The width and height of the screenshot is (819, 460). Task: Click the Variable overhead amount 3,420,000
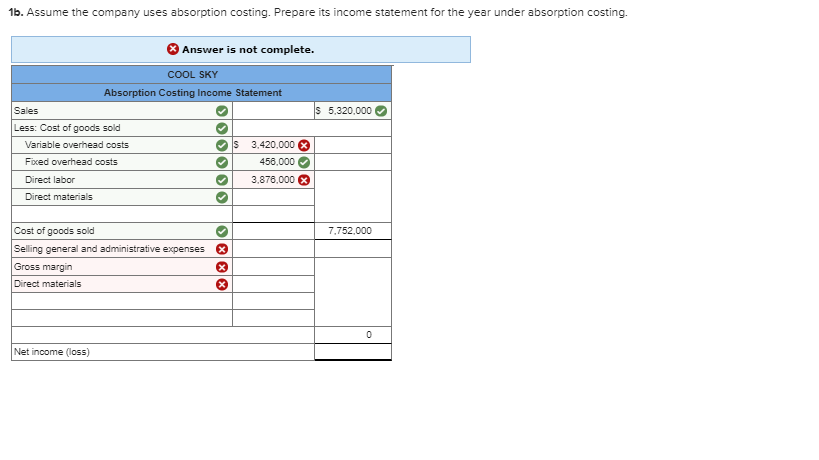pyautogui.click(x=273, y=145)
